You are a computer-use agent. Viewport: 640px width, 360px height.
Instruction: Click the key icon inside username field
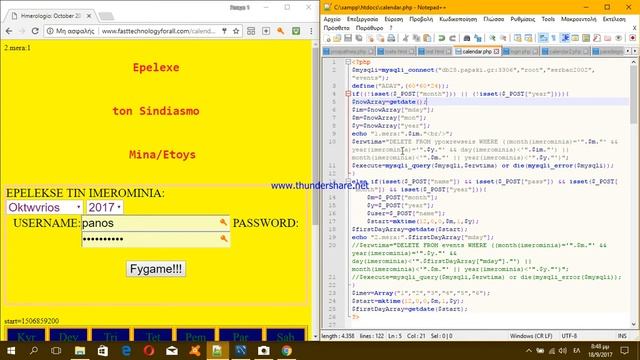point(223,222)
